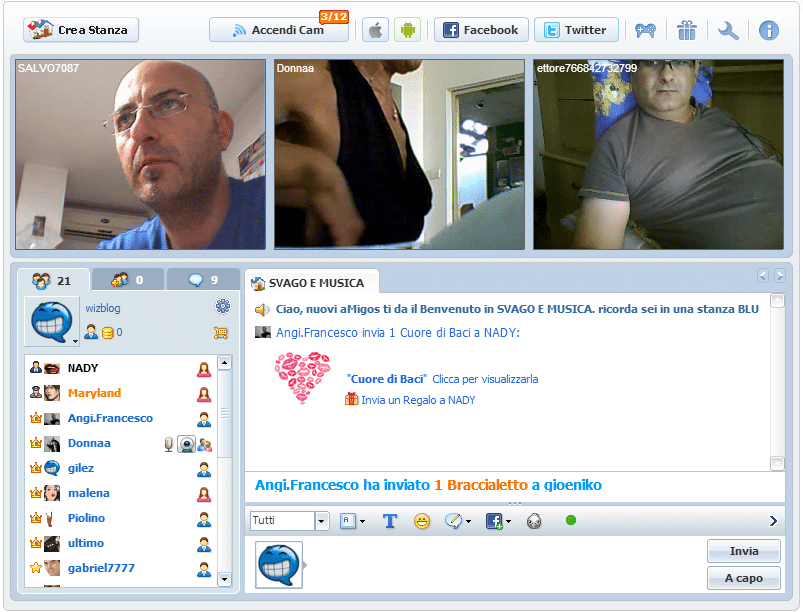
Task: Select malena in user list
Action: coord(121,493)
